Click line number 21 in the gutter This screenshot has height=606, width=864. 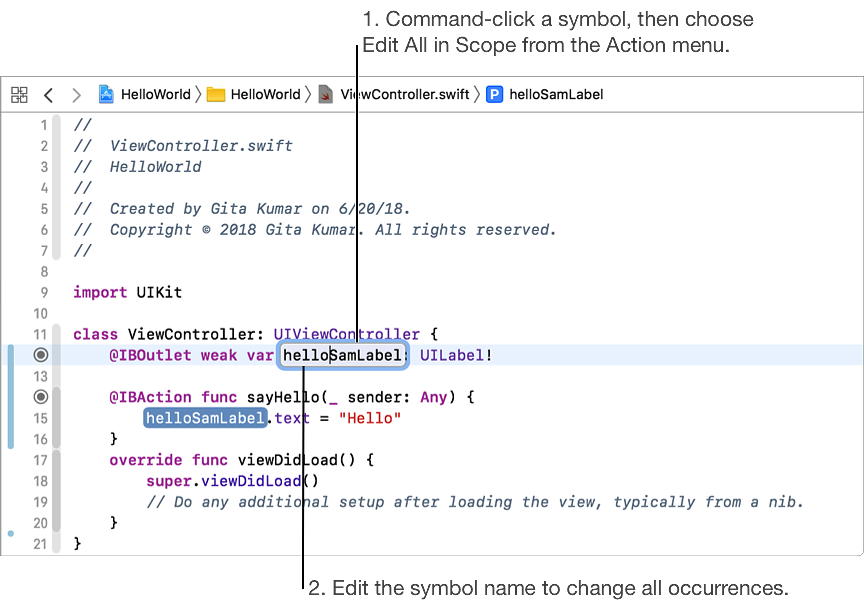(x=40, y=544)
